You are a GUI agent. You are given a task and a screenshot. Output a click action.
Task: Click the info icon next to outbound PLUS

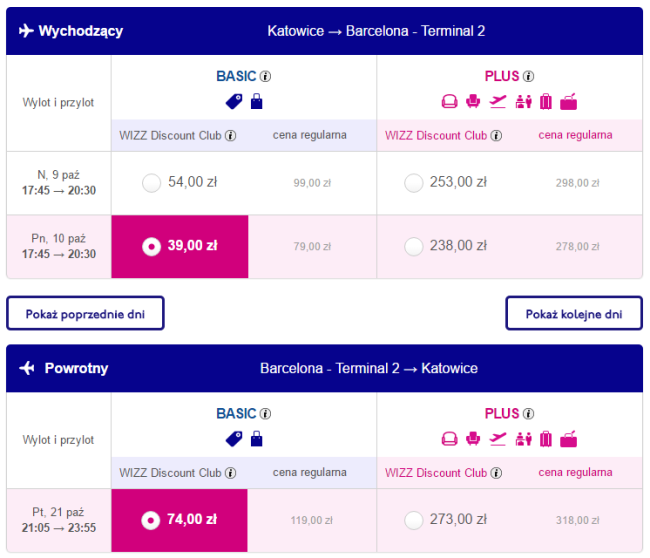point(528,76)
